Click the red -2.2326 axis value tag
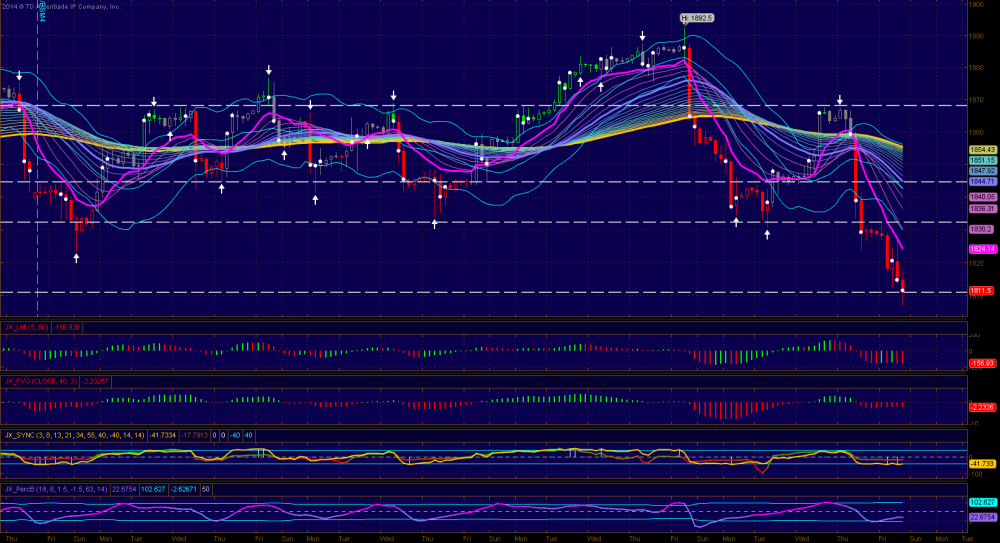 coord(982,407)
